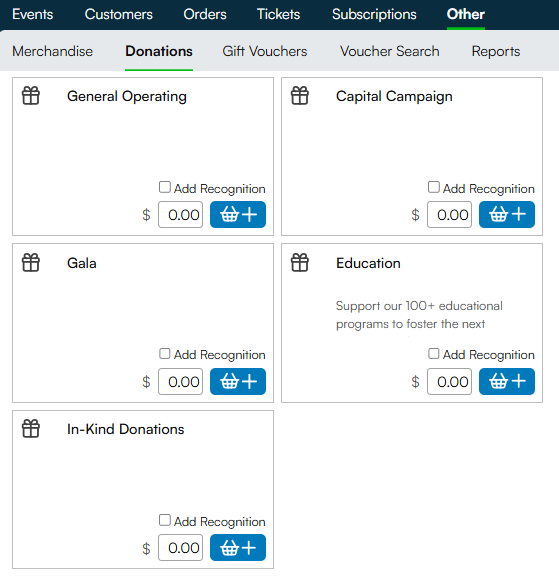Open the Gift Vouchers tab
Image resolution: width=559 pixels, height=583 pixels.
click(x=265, y=51)
